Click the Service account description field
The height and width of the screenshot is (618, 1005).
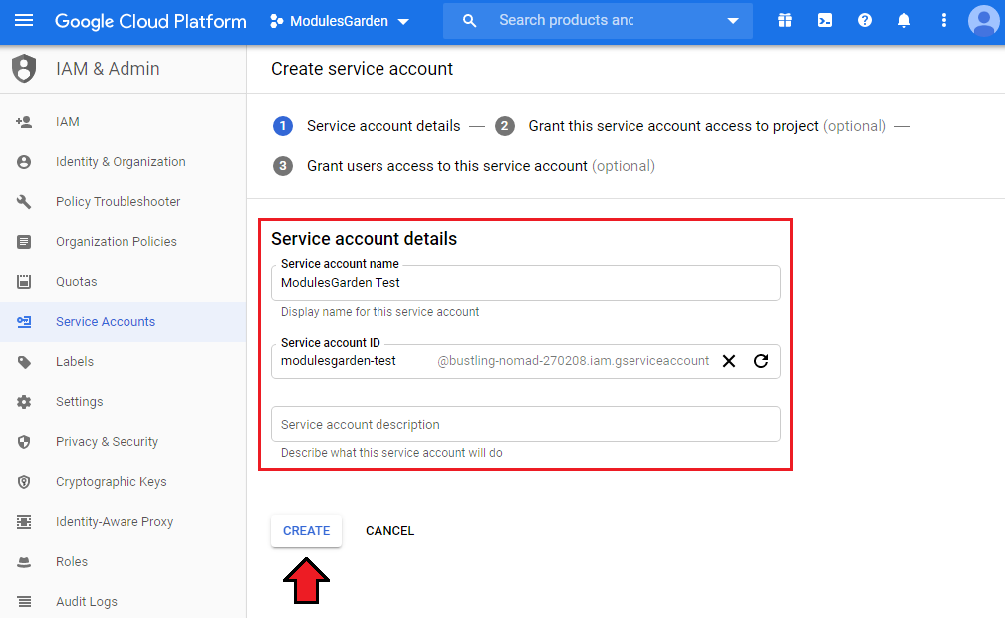526,424
